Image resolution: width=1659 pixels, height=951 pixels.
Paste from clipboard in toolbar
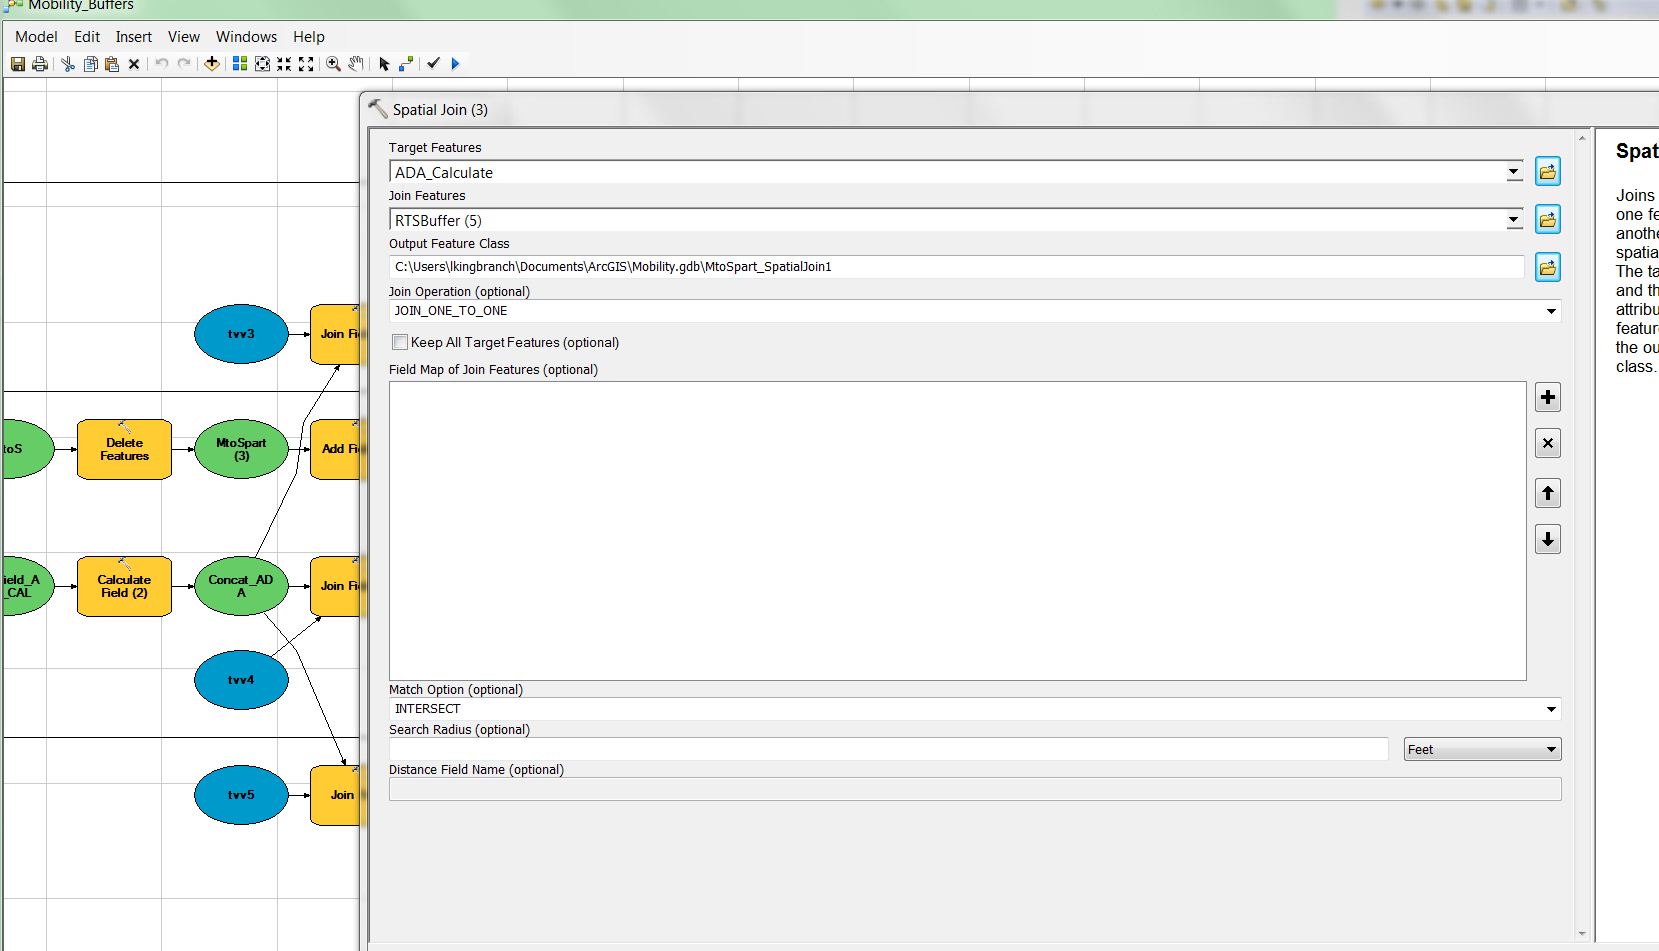tap(112, 64)
